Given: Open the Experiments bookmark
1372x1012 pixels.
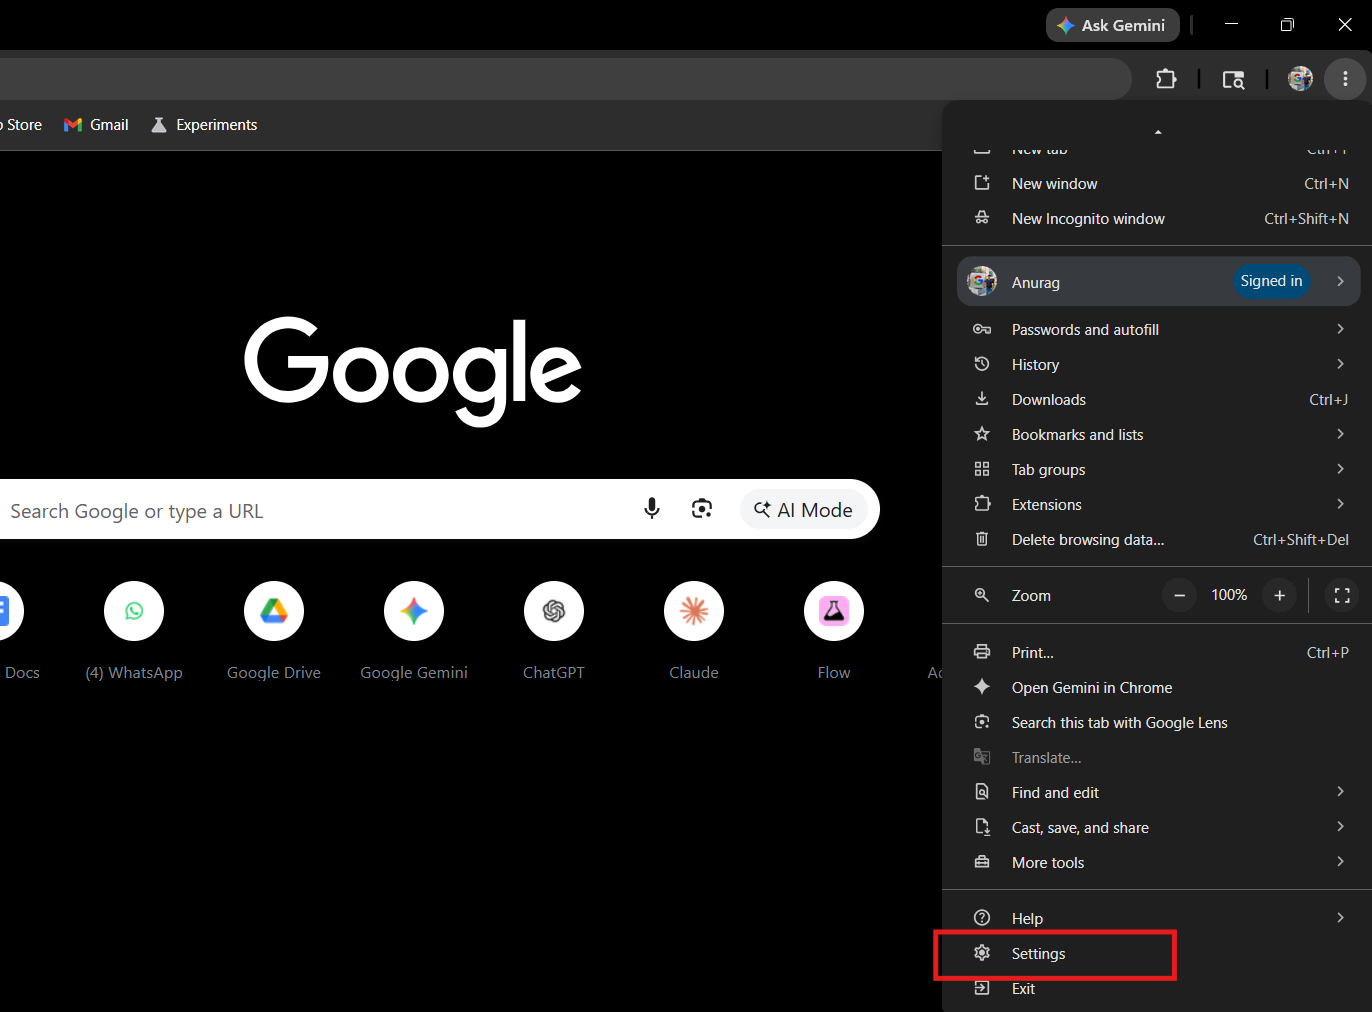Looking at the screenshot, I should [204, 125].
